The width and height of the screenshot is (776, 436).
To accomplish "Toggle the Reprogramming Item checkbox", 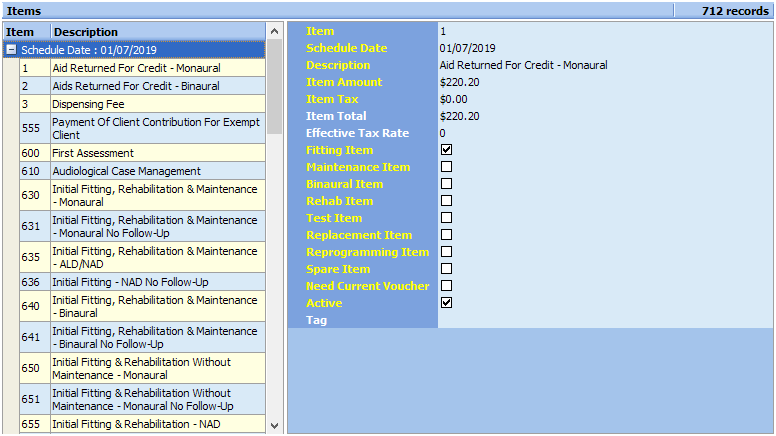I will (446, 251).
